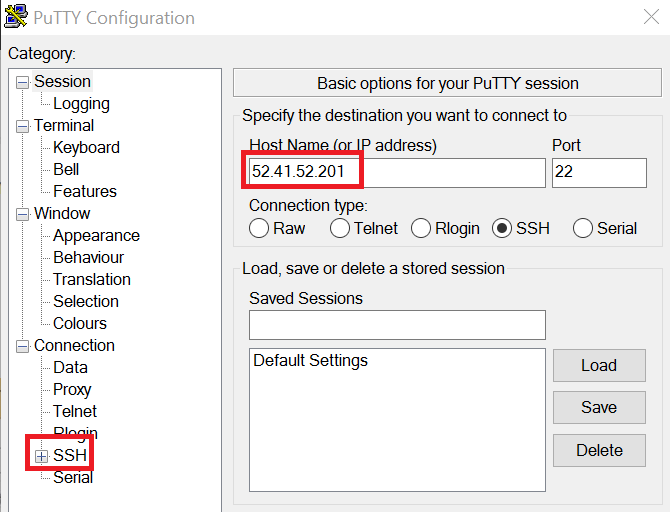Select the Connection category
This screenshot has width=670, height=512.
(74, 345)
